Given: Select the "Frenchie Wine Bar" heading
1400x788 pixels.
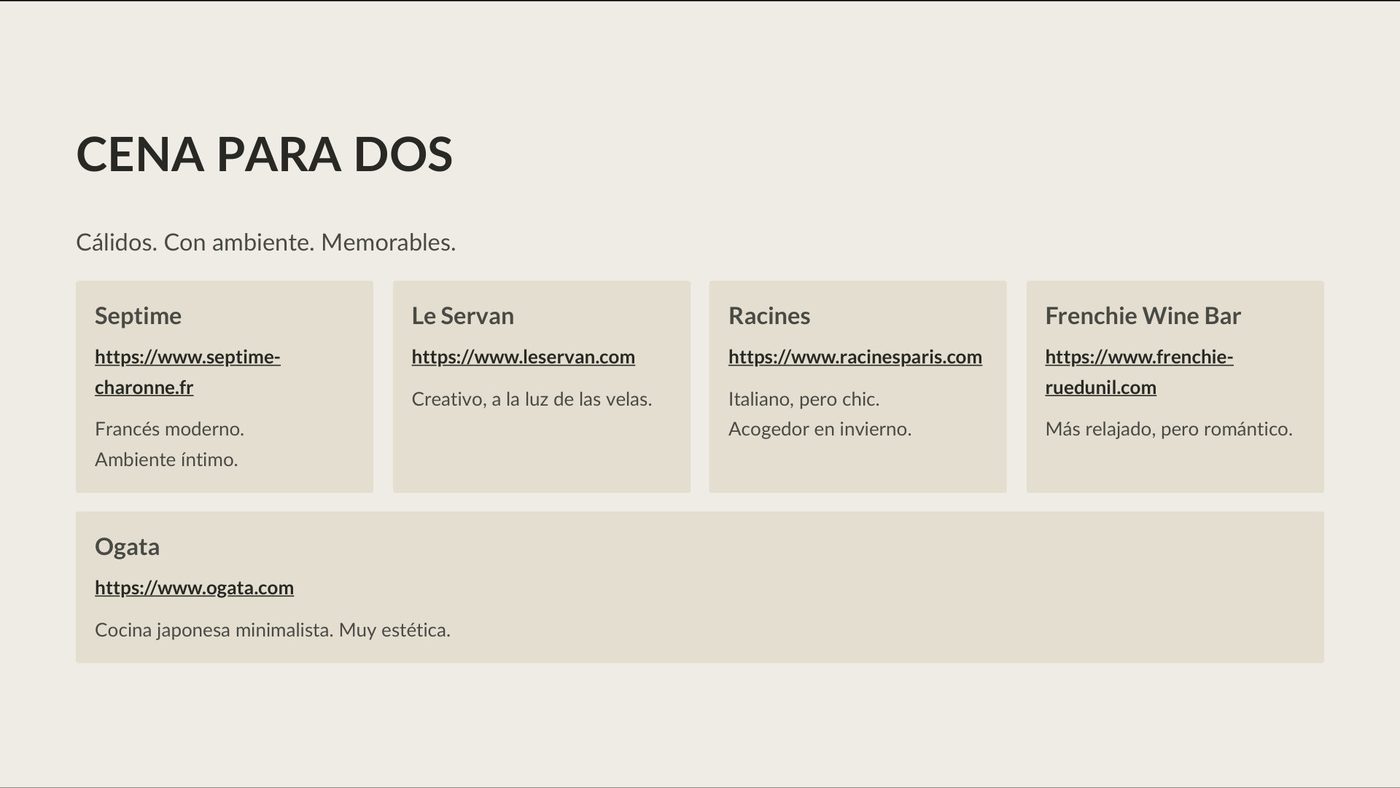Looking at the screenshot, I should (x=1143, y=316).
